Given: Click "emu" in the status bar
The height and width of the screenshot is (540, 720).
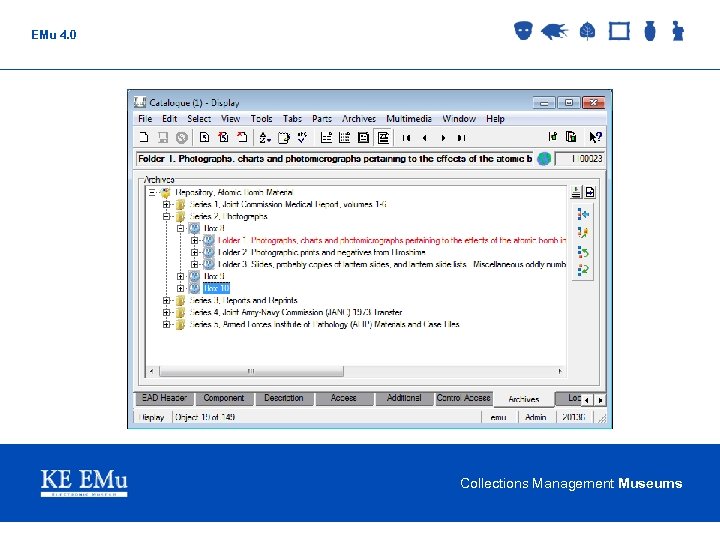Looking at the screenshot, I should [x=498, y=417].
